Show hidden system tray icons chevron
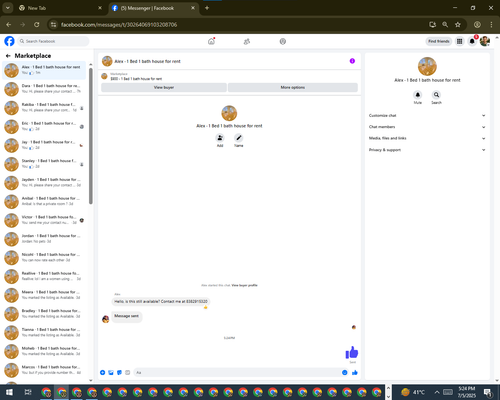This screenshot has height=400, width=500. pos(437,392)
